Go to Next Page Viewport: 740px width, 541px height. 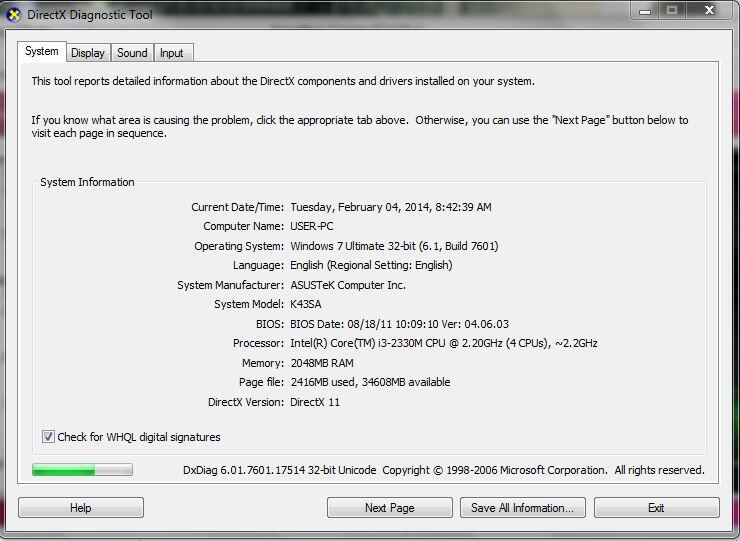pos(390,507)
